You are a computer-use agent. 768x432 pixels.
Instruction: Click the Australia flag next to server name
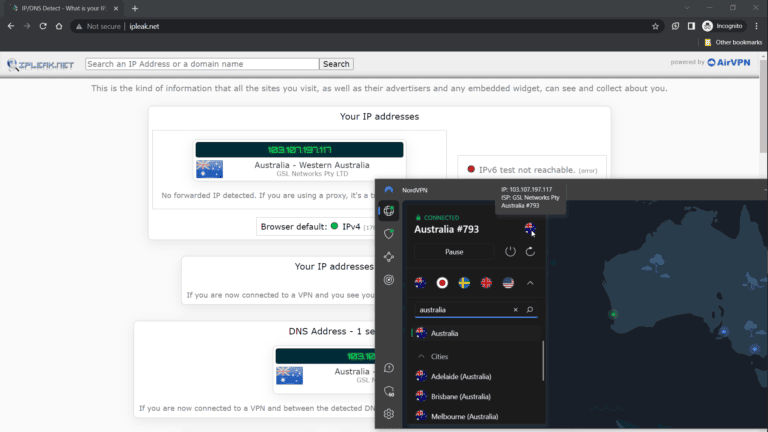click(x=530, y=228)
